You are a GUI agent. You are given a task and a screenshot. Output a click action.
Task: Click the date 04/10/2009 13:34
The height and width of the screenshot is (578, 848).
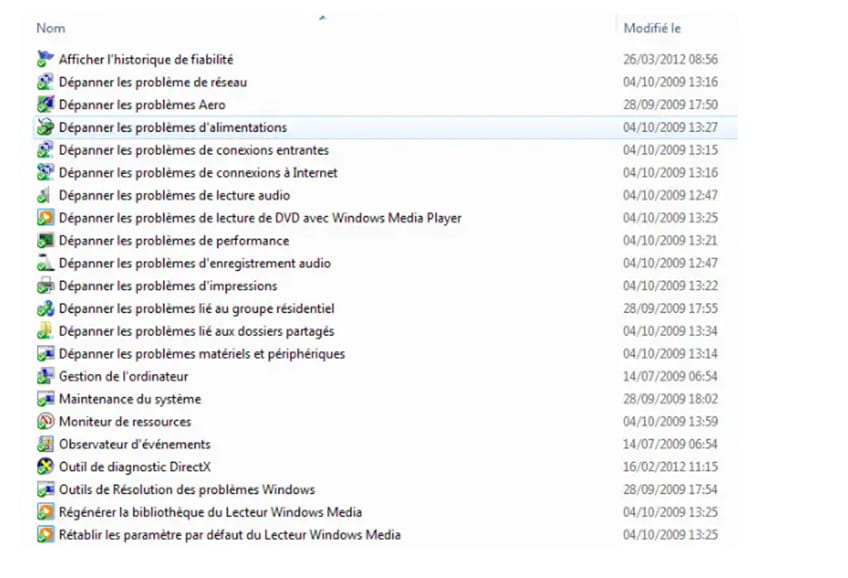coord(670,331)
